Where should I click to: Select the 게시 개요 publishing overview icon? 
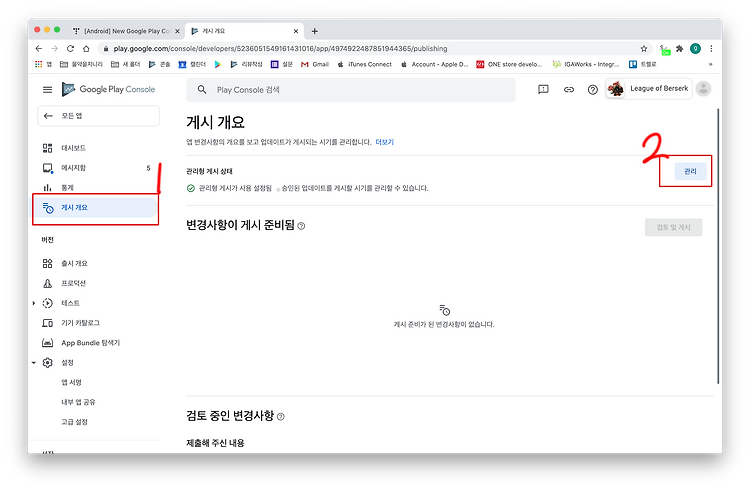(48, 208)
